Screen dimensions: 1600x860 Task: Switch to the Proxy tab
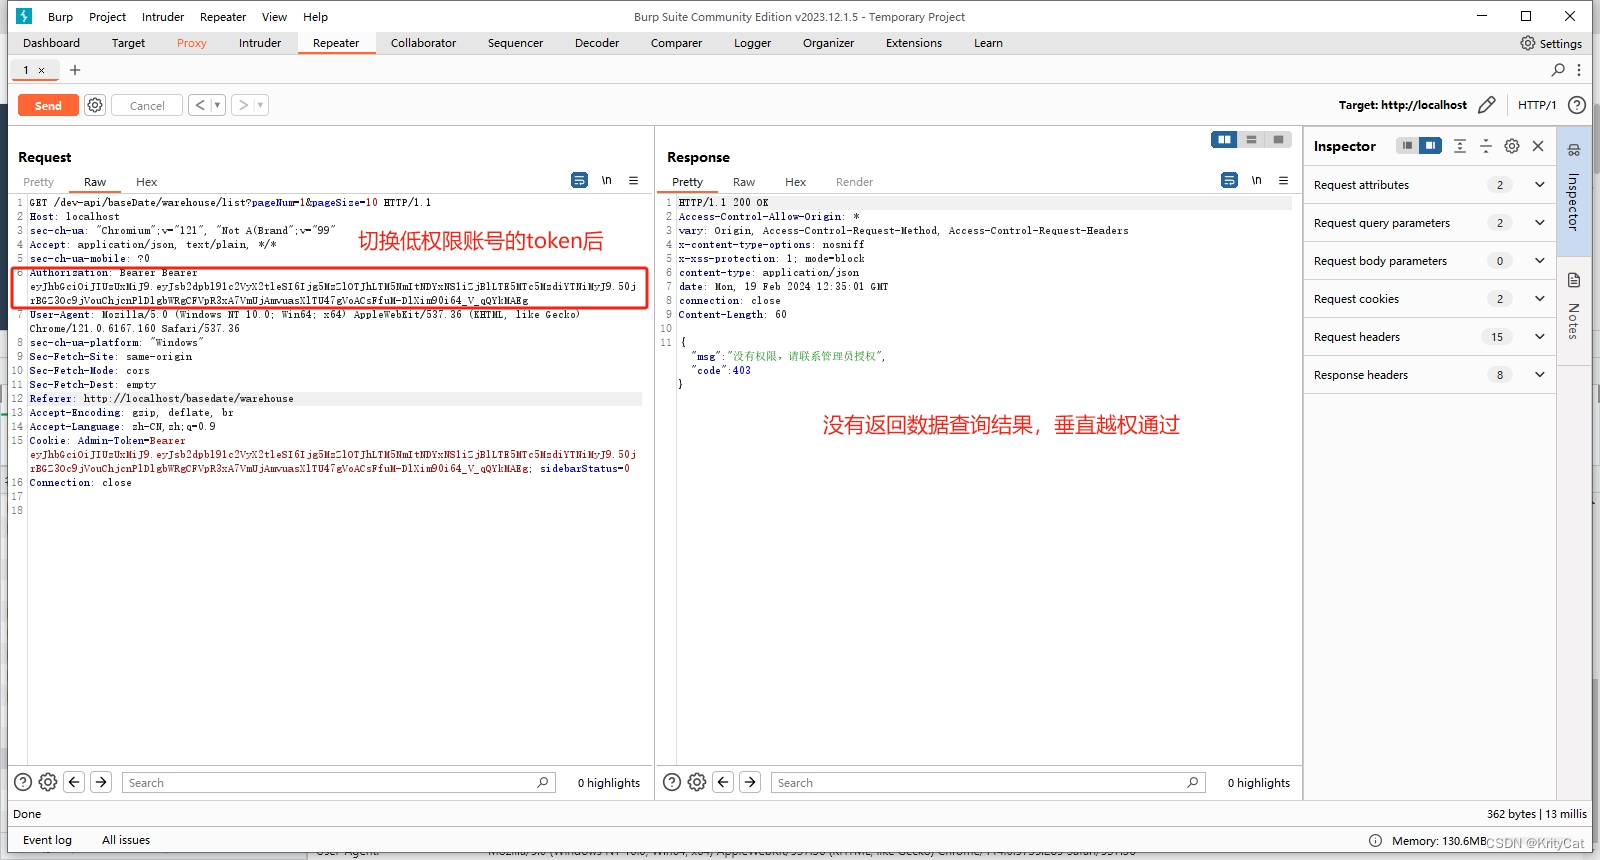point(191,43)
